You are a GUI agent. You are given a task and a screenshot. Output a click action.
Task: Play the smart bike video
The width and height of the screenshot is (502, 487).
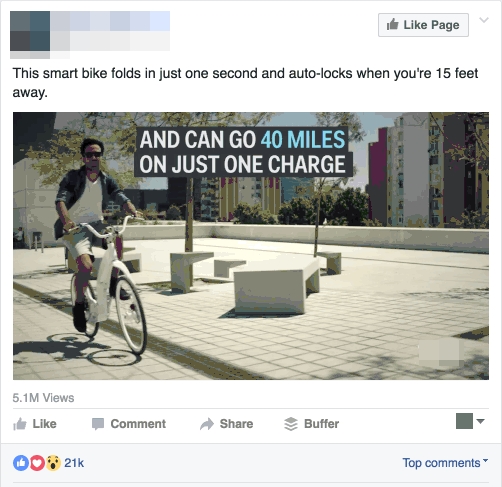[x=251, y=246]
